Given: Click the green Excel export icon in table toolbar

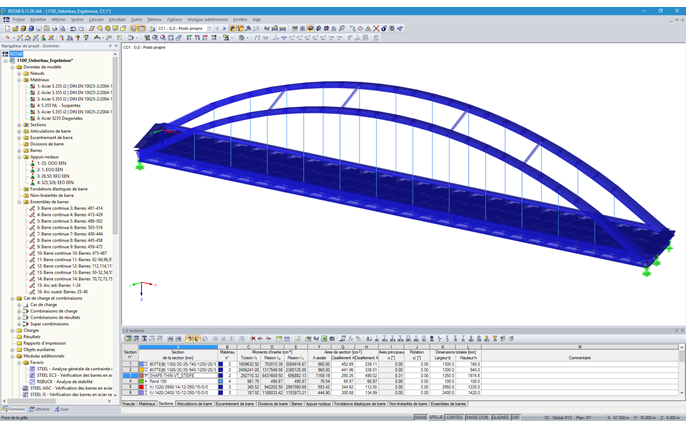Looking at the screenshot, I should click(x=324, y=338).
